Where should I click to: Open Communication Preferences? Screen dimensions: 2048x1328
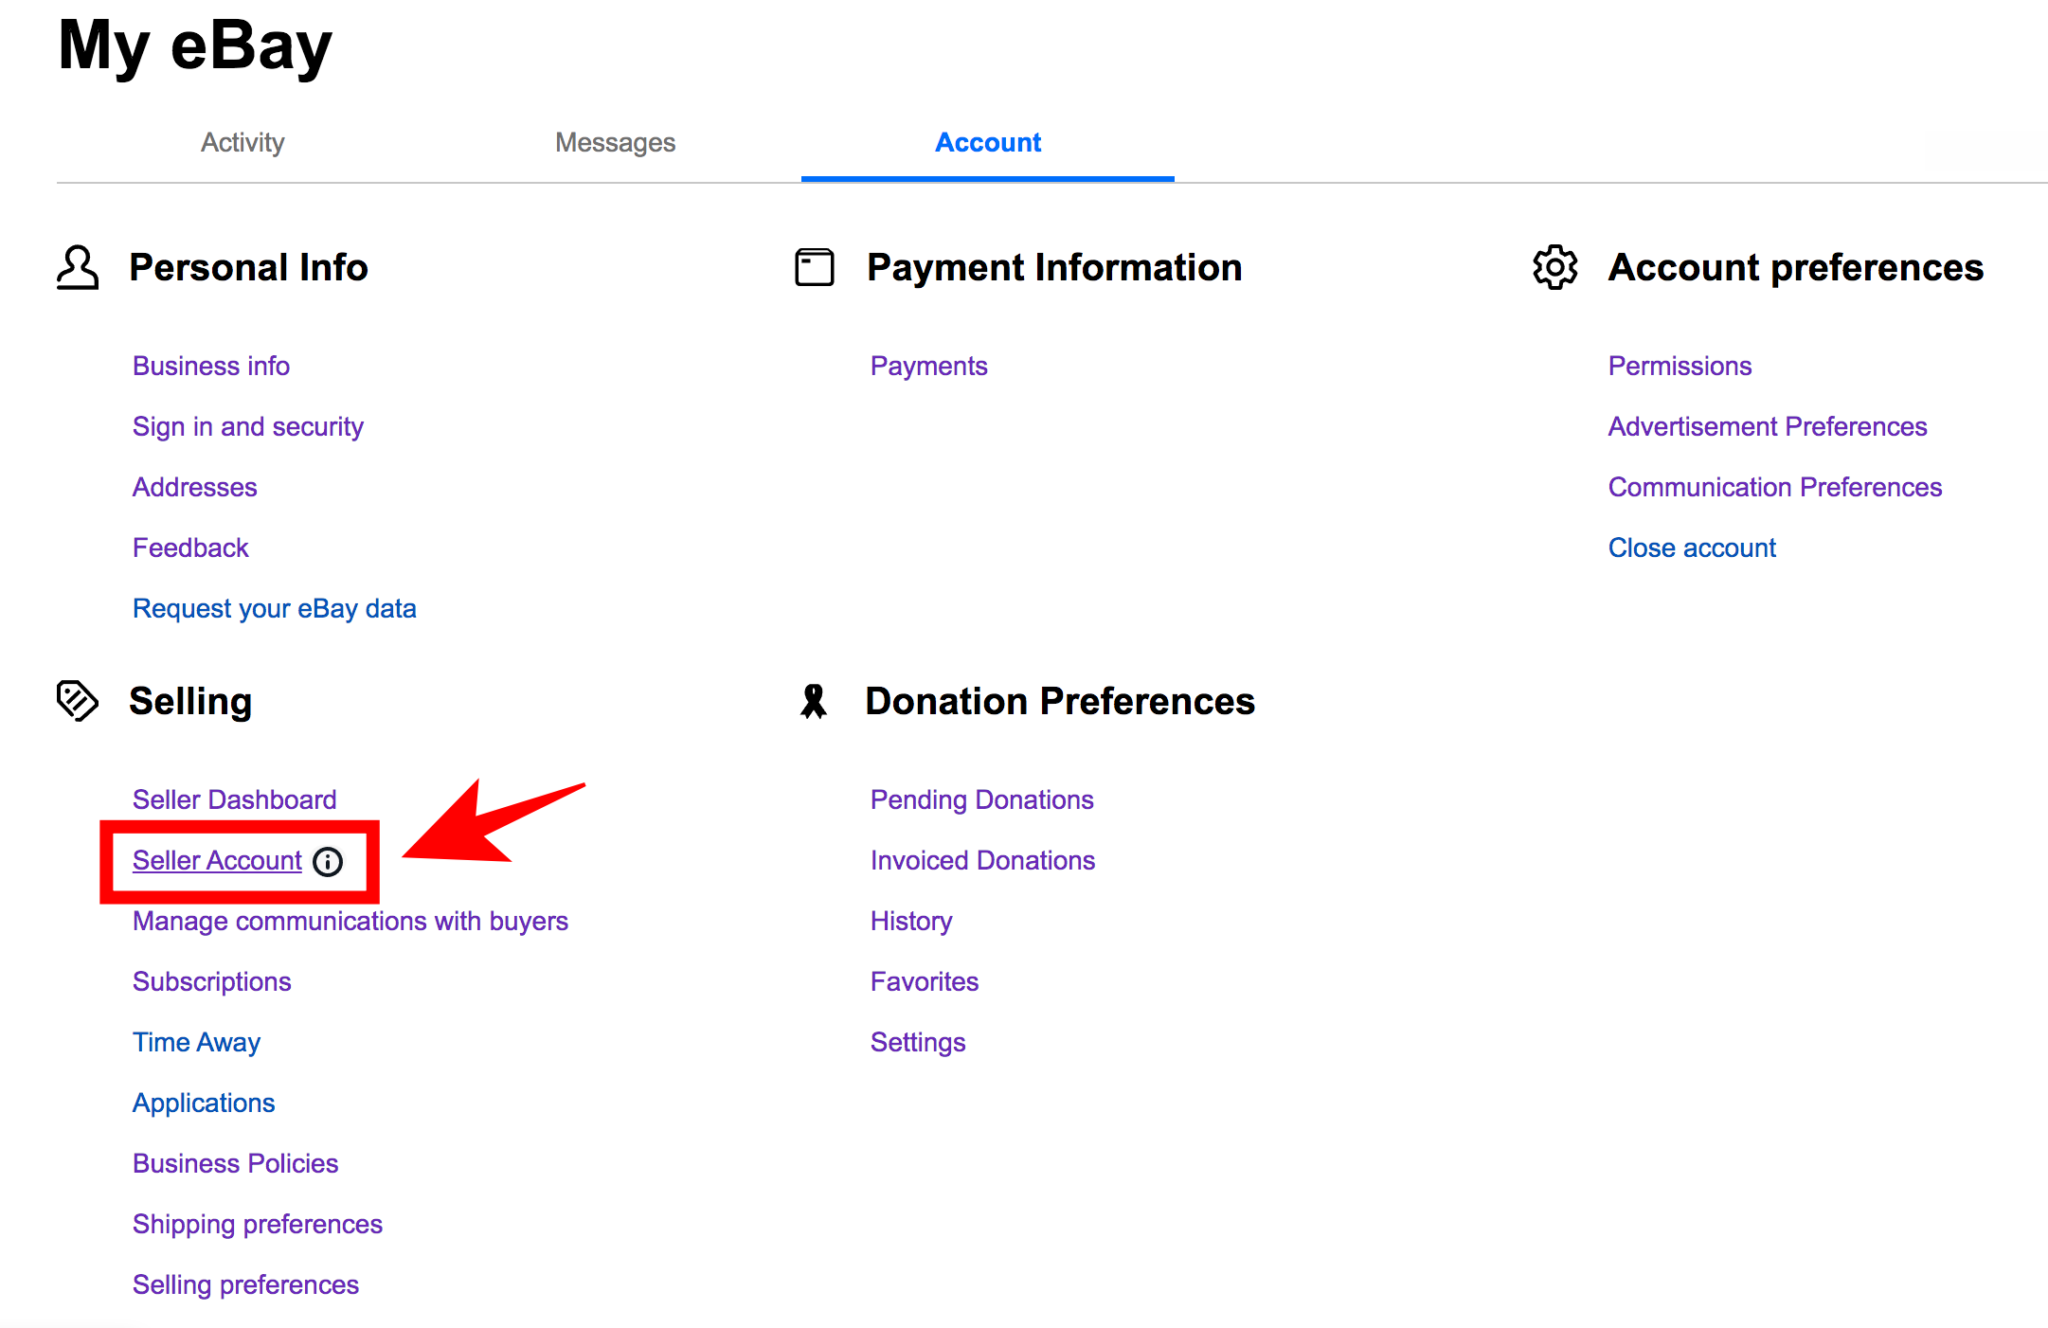(x=1774, y=487)
